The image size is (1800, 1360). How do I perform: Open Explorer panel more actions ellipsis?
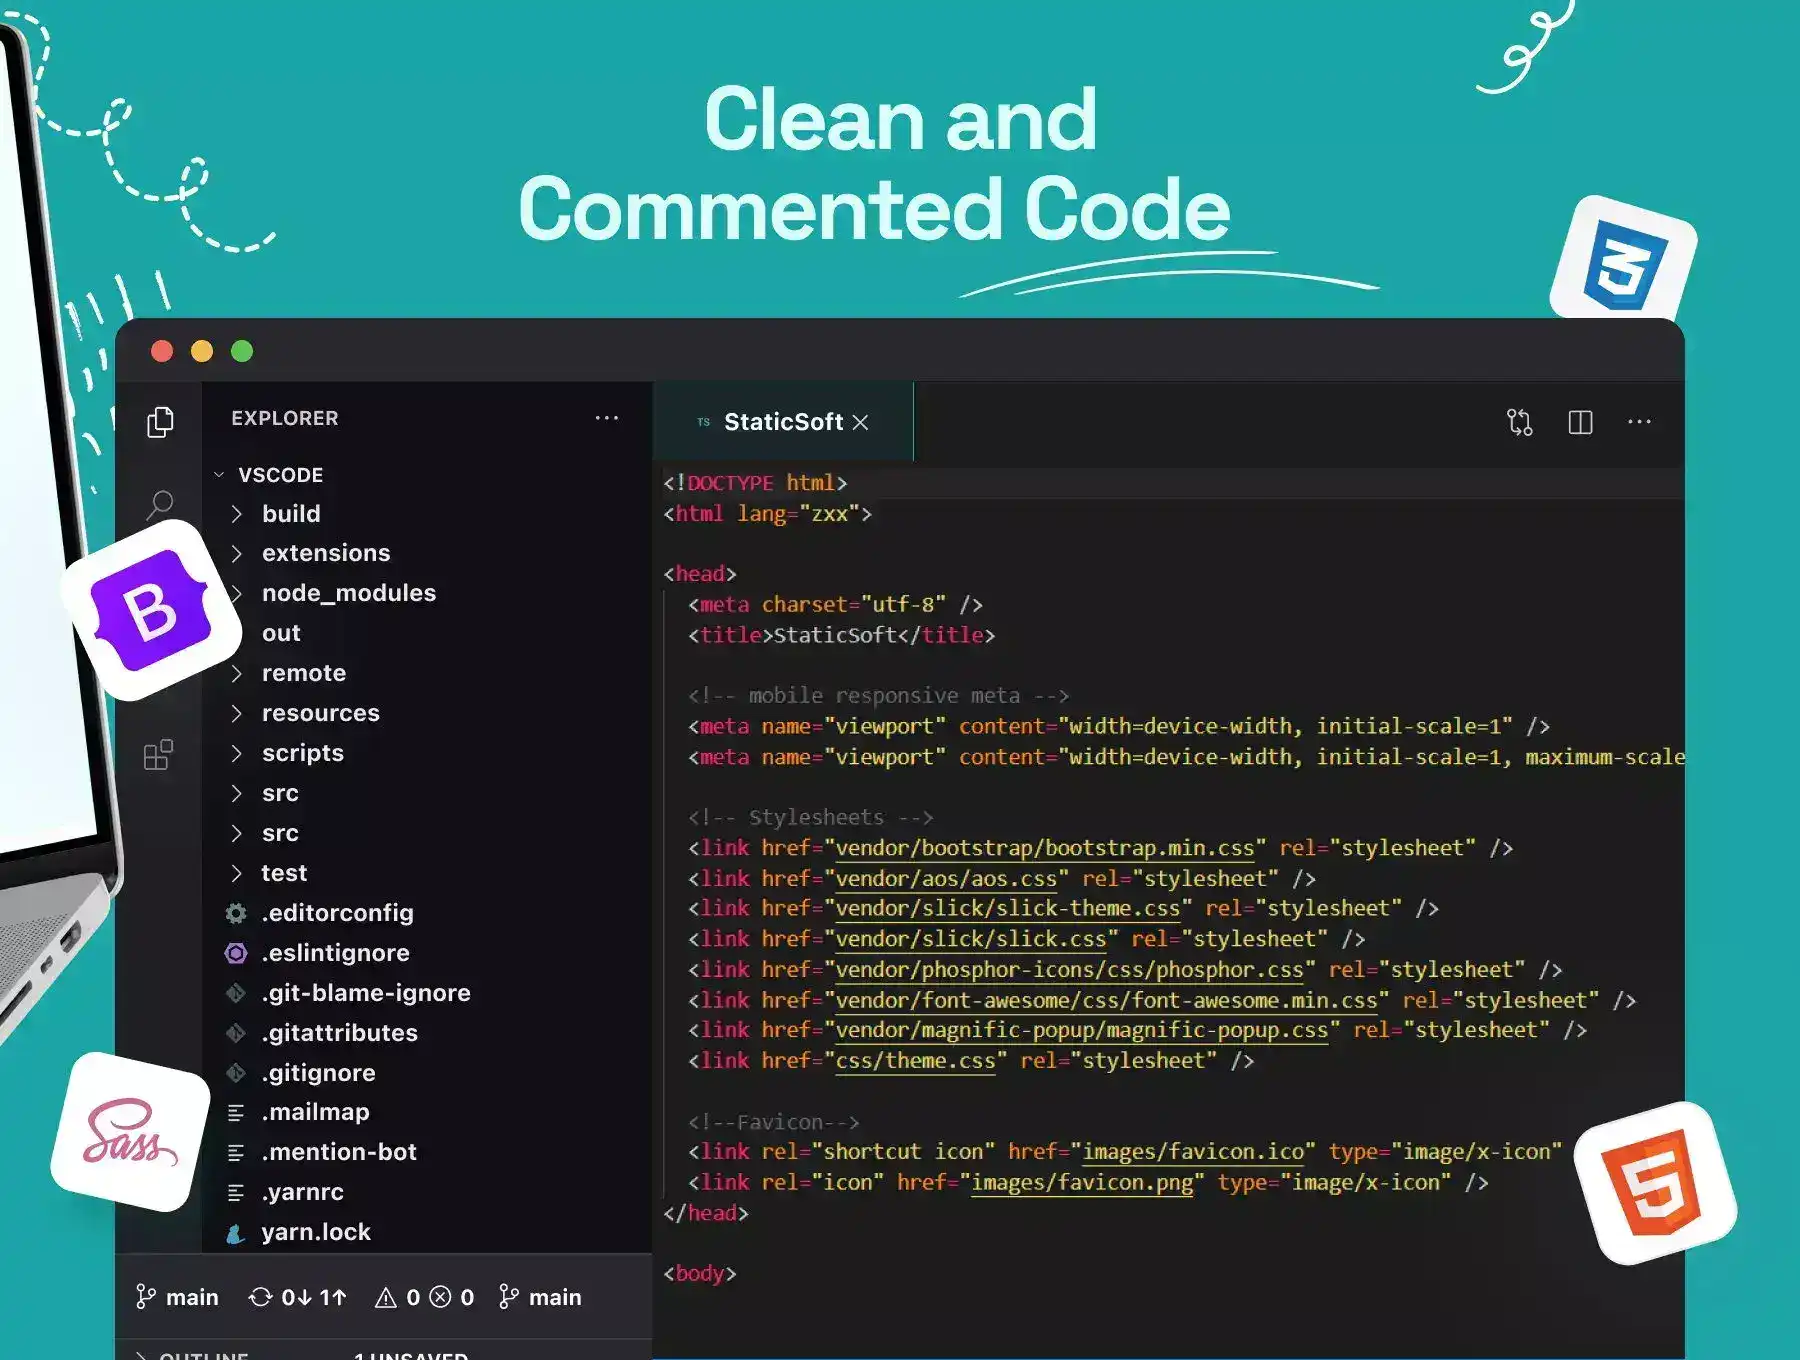tap(606, 418)
